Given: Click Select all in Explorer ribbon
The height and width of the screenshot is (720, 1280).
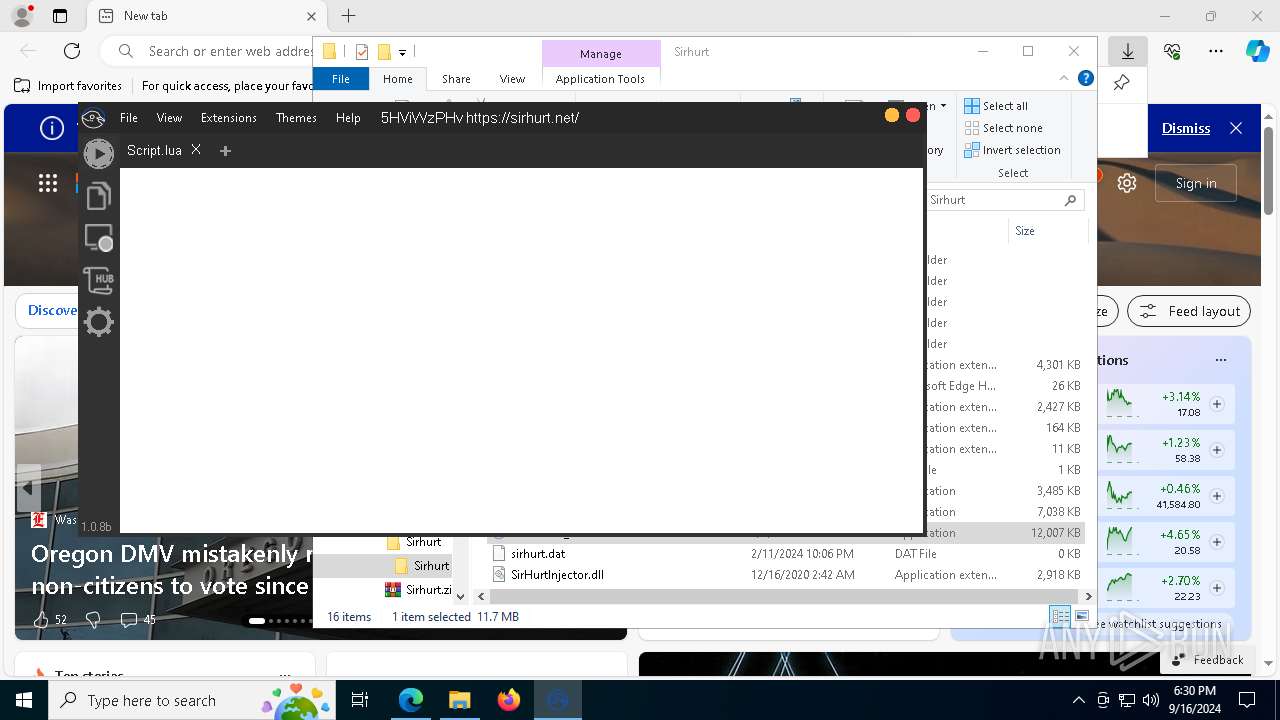Looking at the screenshot, I should pyautogui.click(x=996, y=106).
